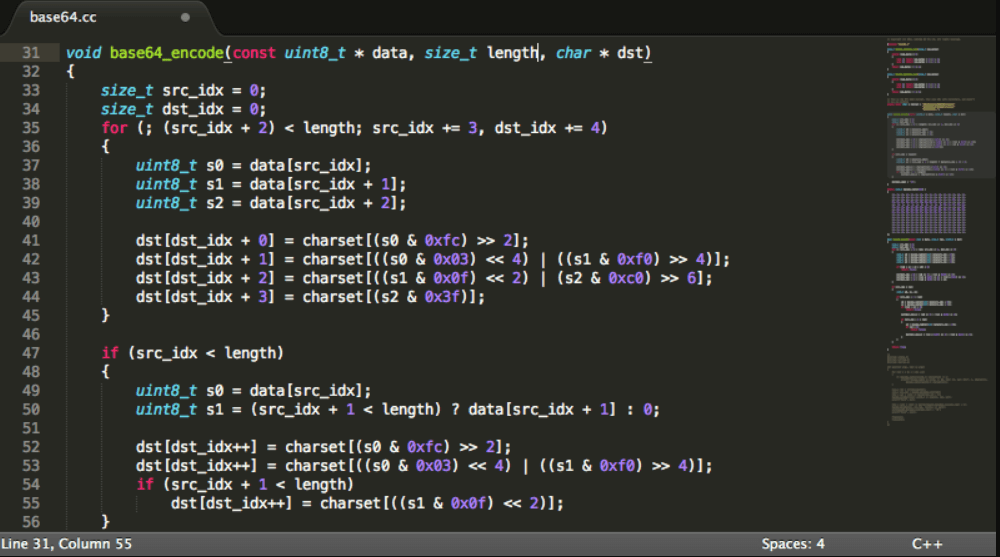The image size is (1000, 557).
Task: Click the const keyword on line 31
Action: coord(254,52)
